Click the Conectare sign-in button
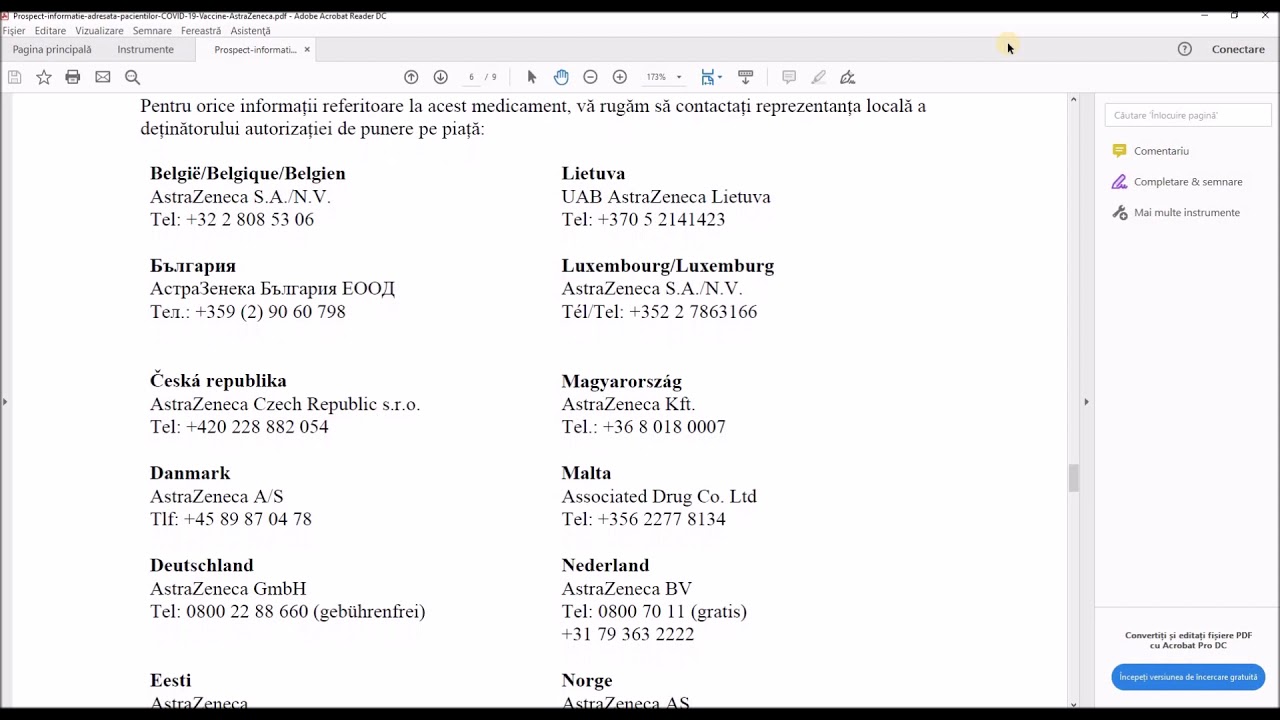 tap(1238, 49)
